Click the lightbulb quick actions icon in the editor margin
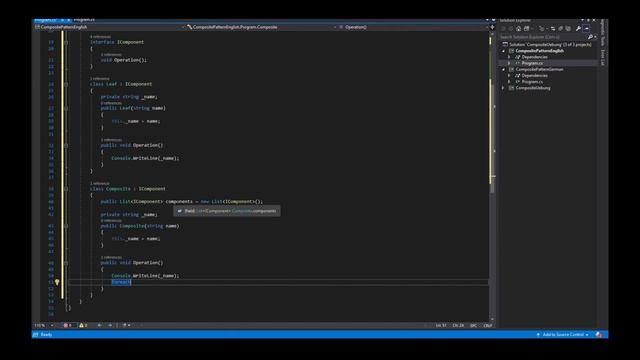The image size is (640, 360). [57, 282]
